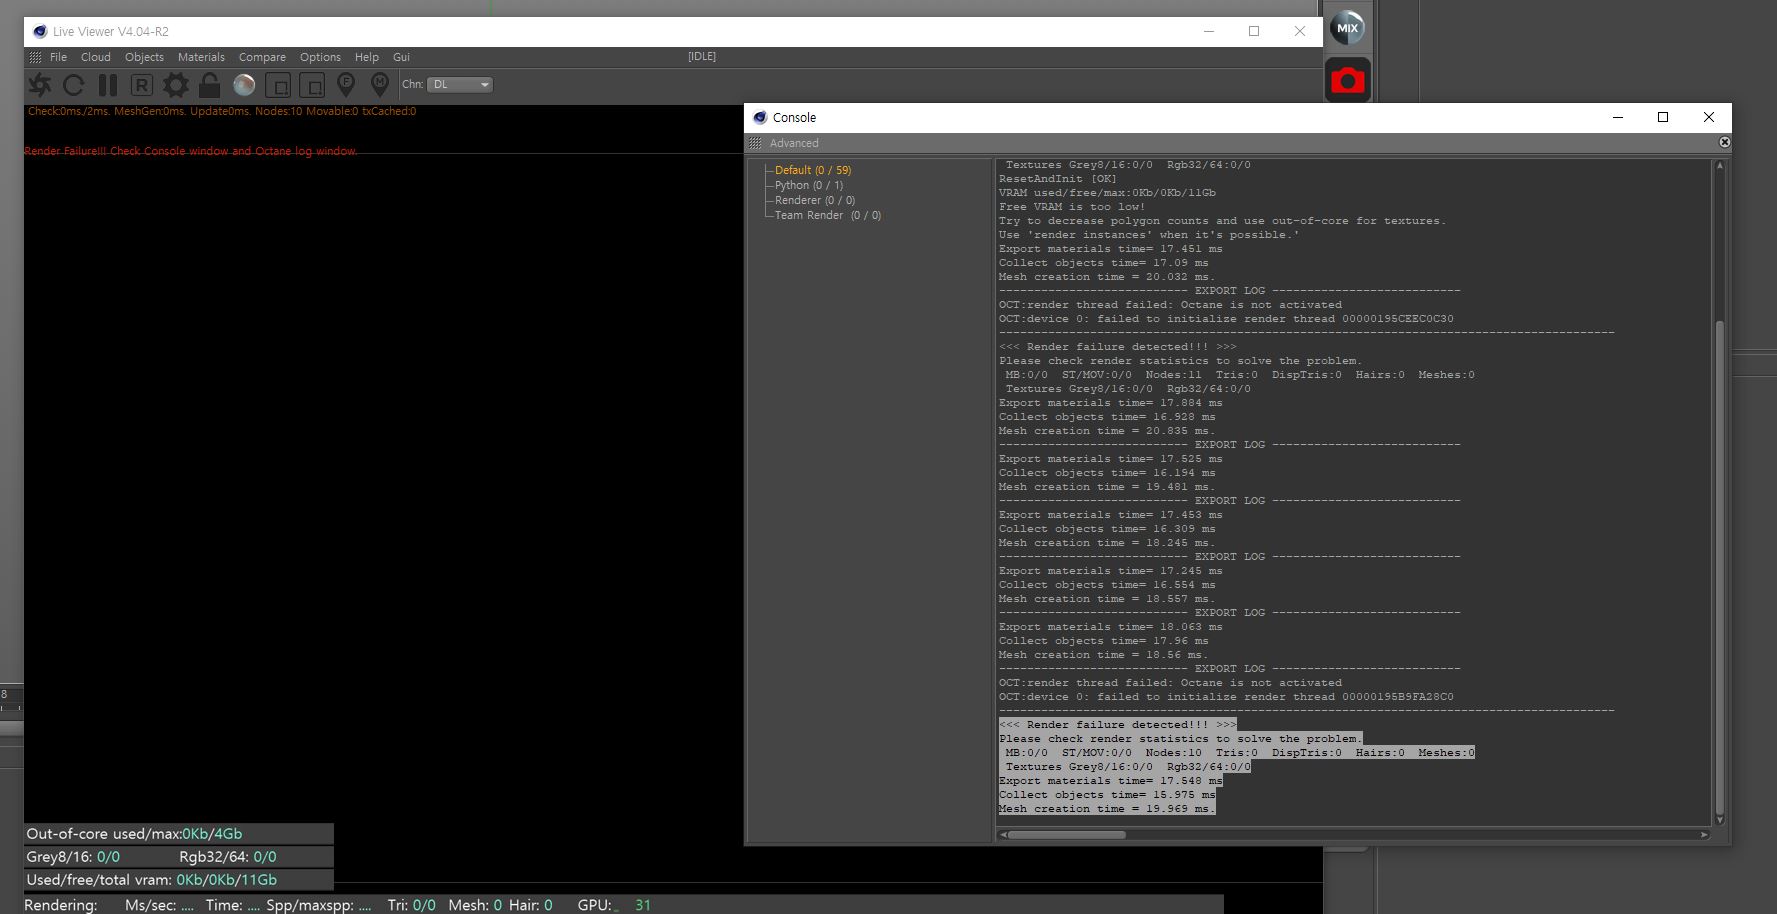Click 'Free VRAM is too low!' log line
The image size is (1777, 914).
1072,207
